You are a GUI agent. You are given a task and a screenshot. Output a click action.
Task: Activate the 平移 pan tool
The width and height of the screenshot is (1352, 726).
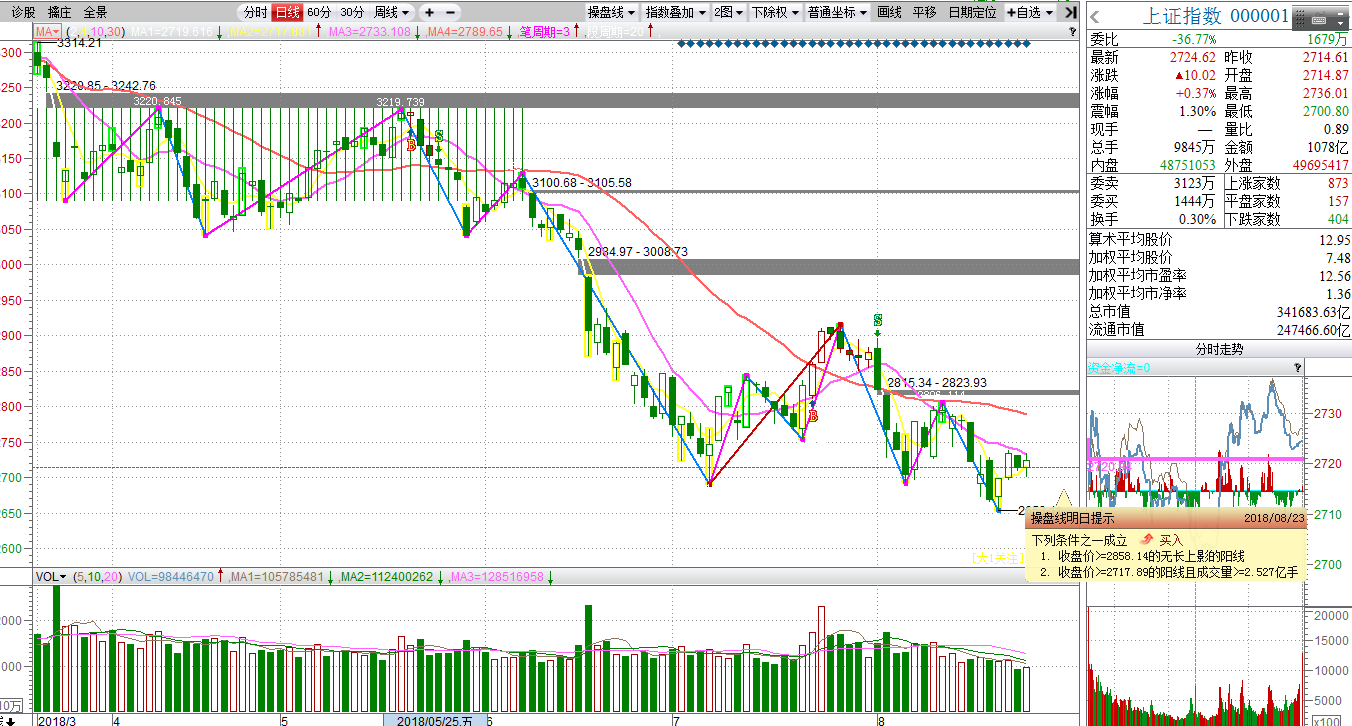coord(924,13)
